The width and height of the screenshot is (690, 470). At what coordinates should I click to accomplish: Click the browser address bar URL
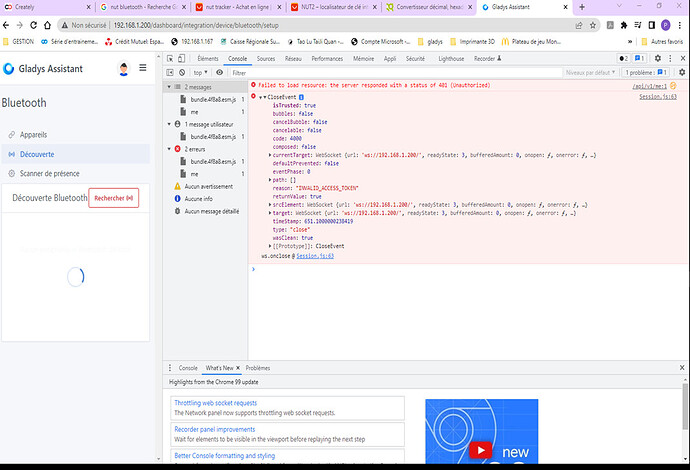(x=196, y=26)
